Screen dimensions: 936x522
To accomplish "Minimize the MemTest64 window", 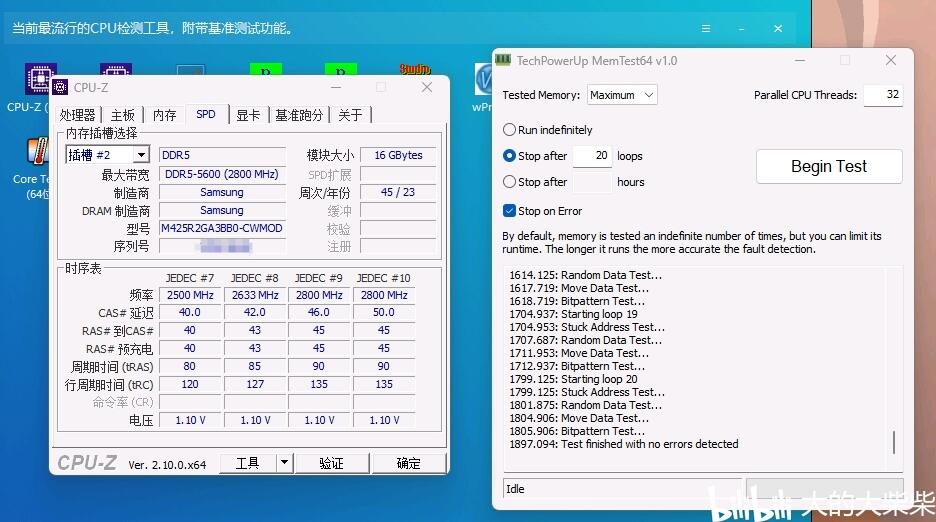I will click(800, 60).
